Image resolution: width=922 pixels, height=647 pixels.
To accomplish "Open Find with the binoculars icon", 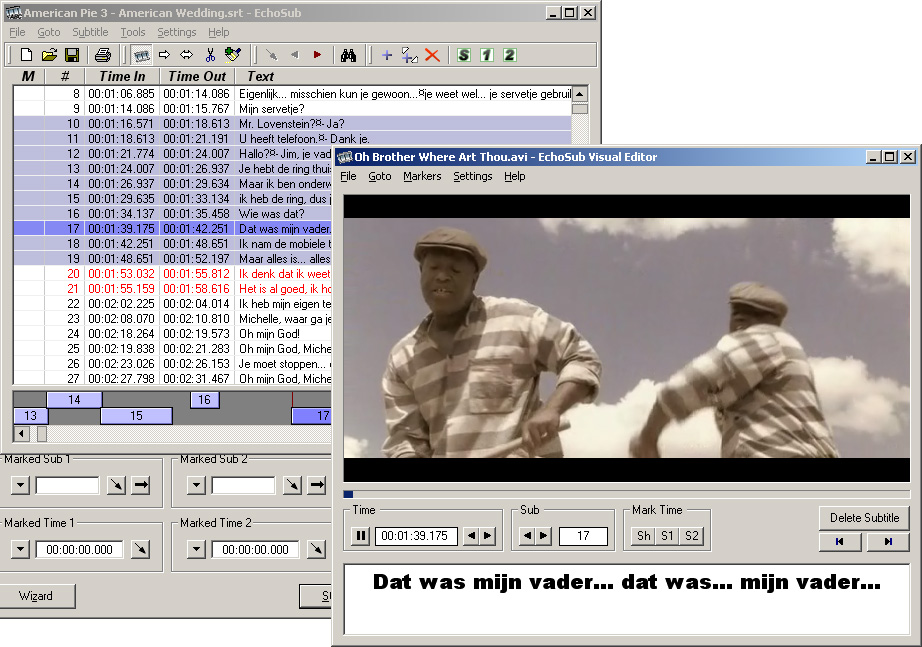I will pos(348,55).
